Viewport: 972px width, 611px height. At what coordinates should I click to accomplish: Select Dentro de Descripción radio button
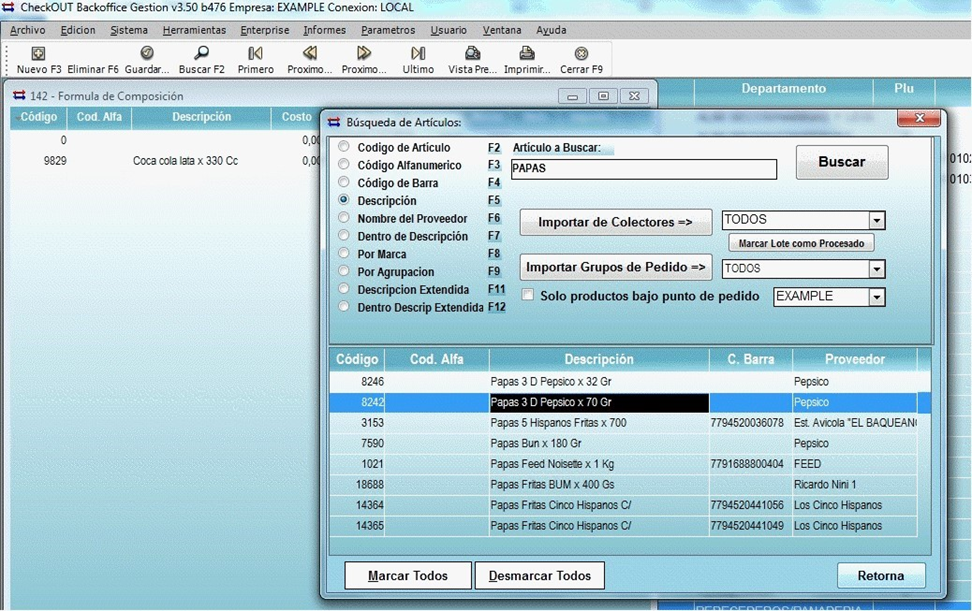[x=343, y=235]
